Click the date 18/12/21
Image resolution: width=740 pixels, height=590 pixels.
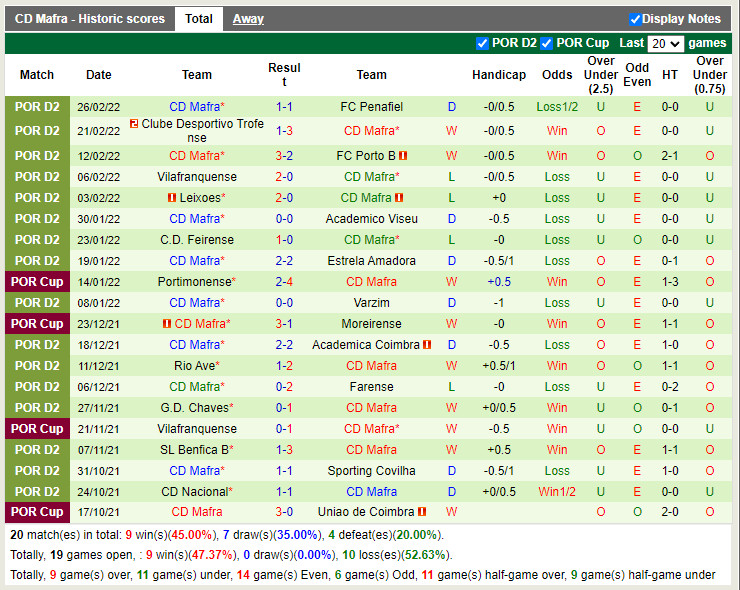99,345
